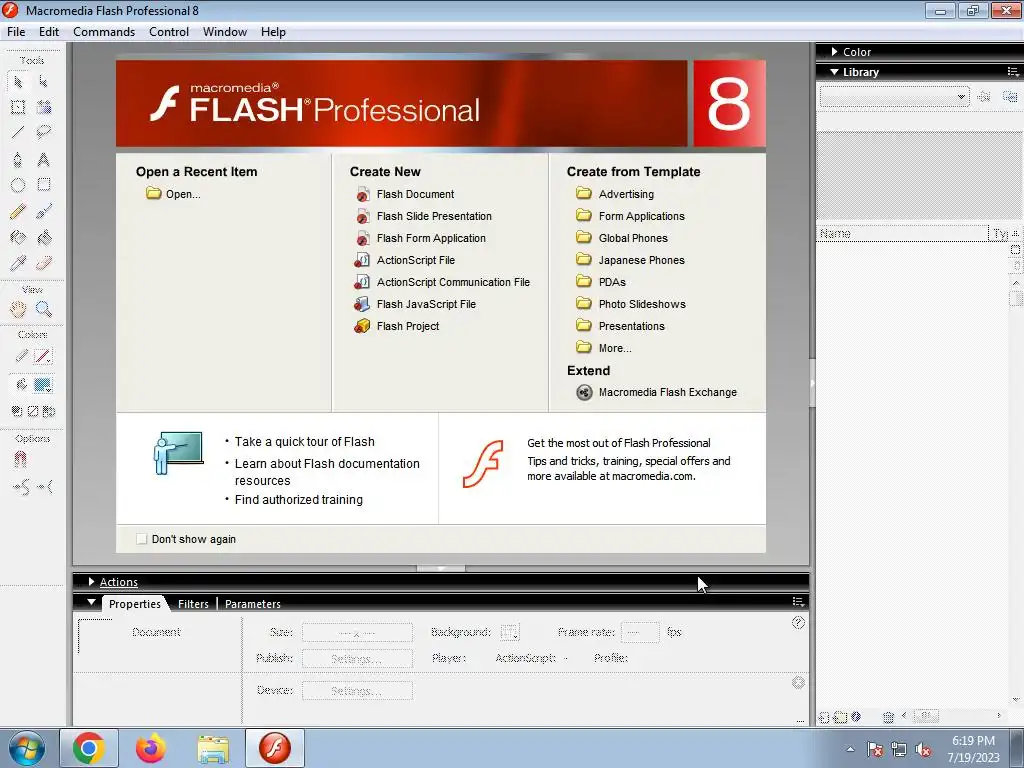
Task: Check the Don't show again box
Action: pyautogui.click(x=141, y=539)
